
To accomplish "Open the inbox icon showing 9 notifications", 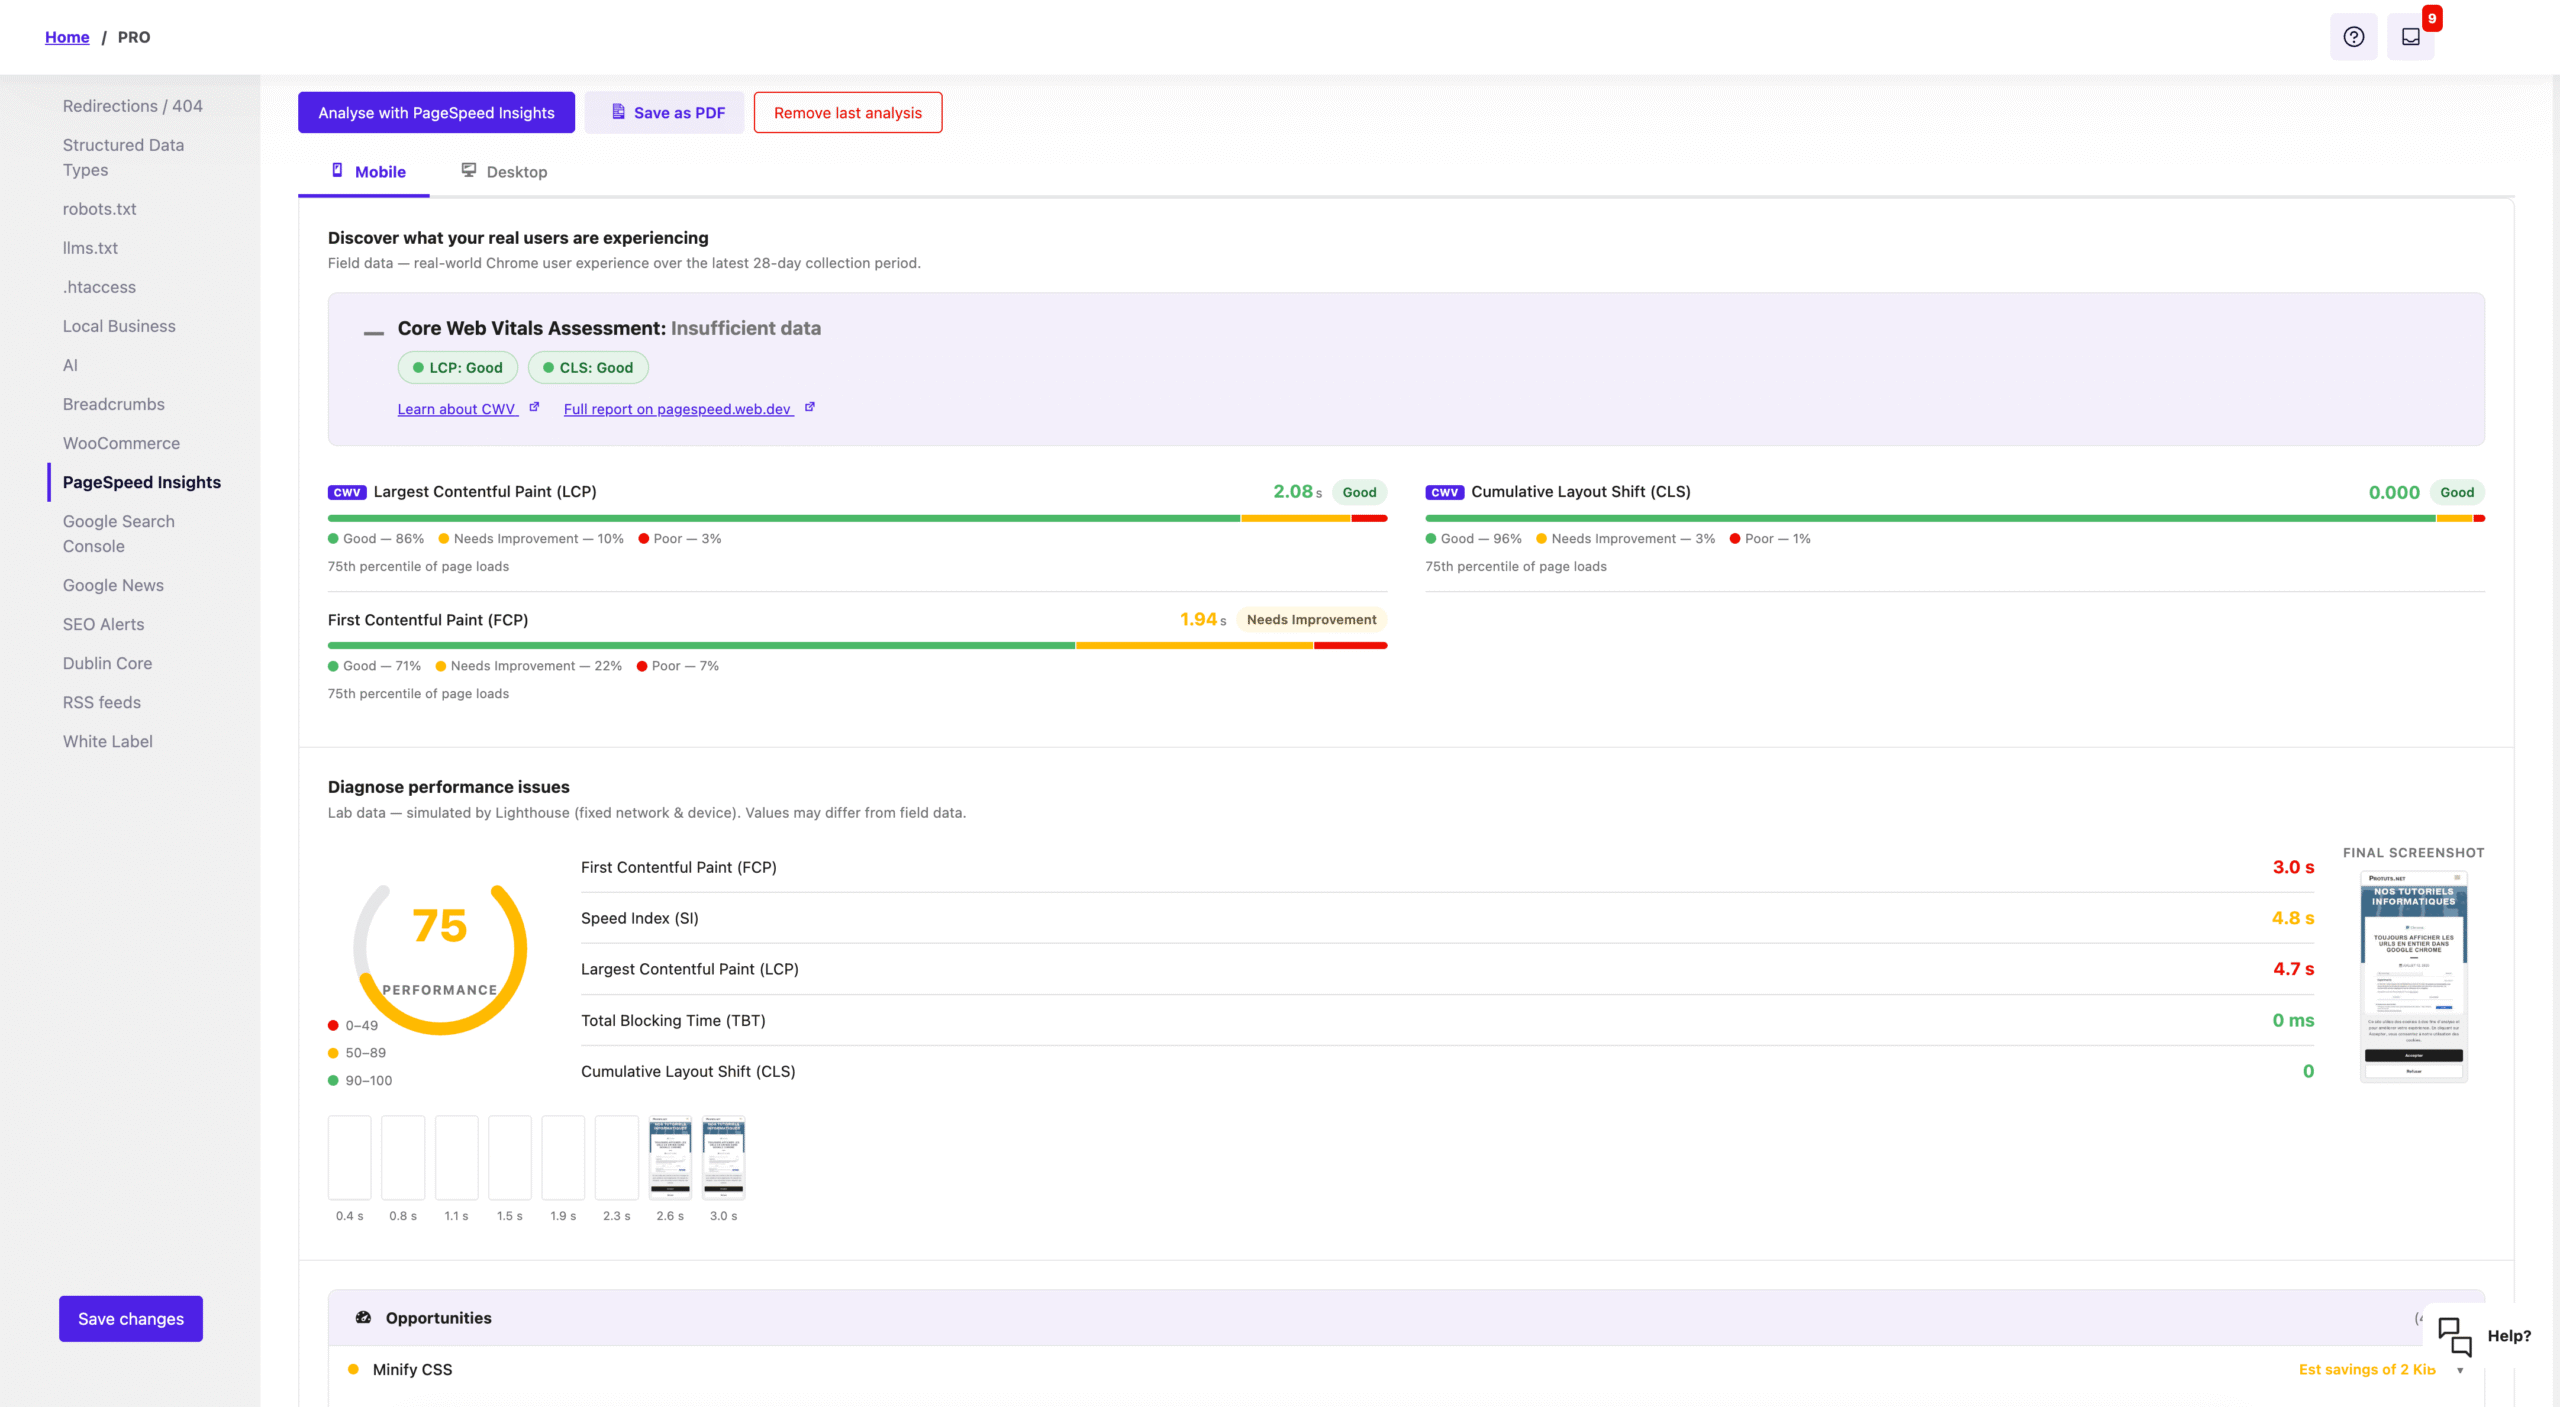I will [2410, 37].
